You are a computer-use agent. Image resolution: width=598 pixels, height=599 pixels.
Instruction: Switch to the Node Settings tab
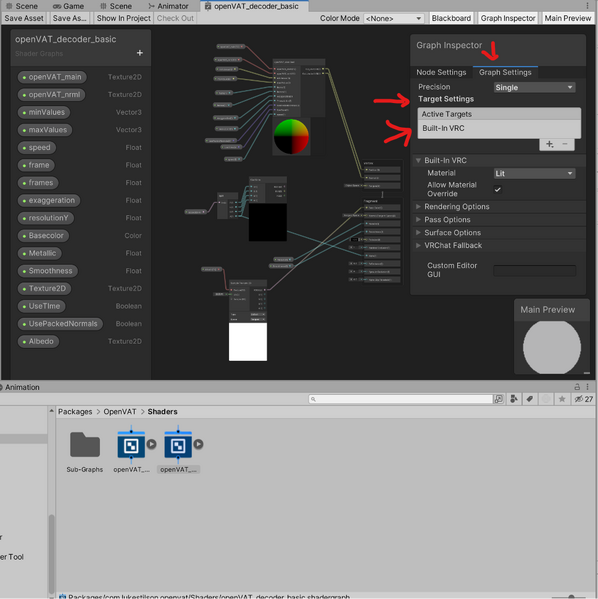[x=441, y=72]
